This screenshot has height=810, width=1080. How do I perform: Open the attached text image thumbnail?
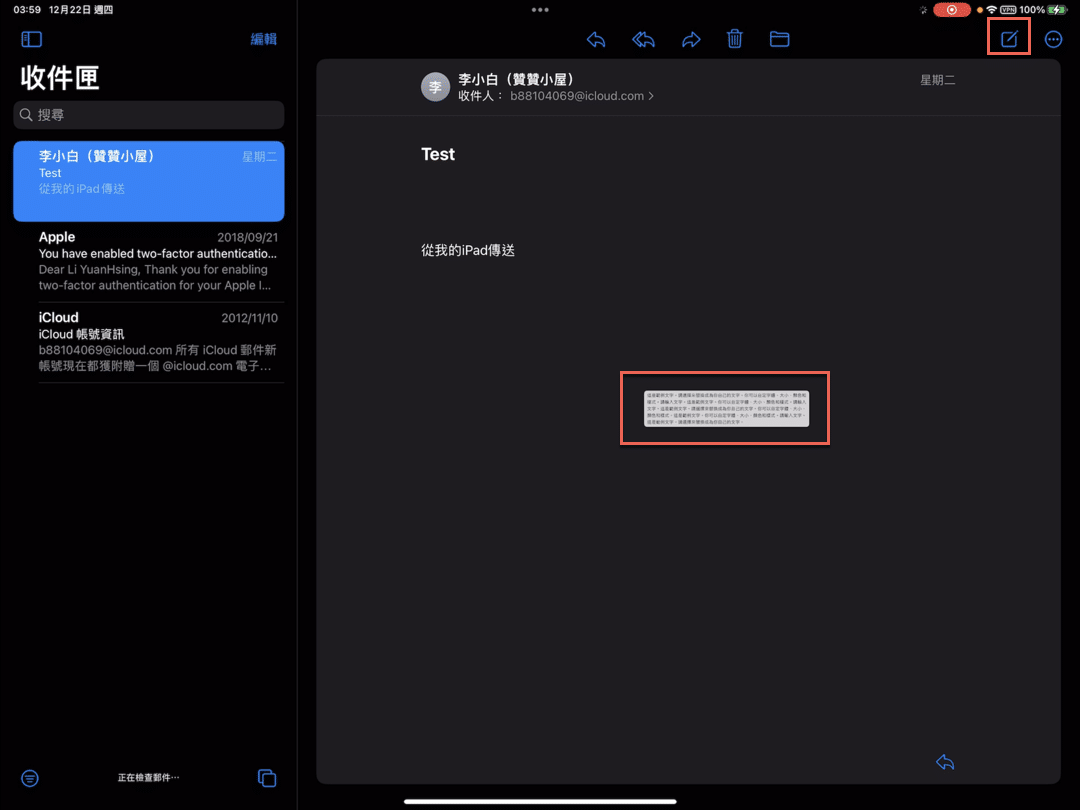(x=726, y=408)
